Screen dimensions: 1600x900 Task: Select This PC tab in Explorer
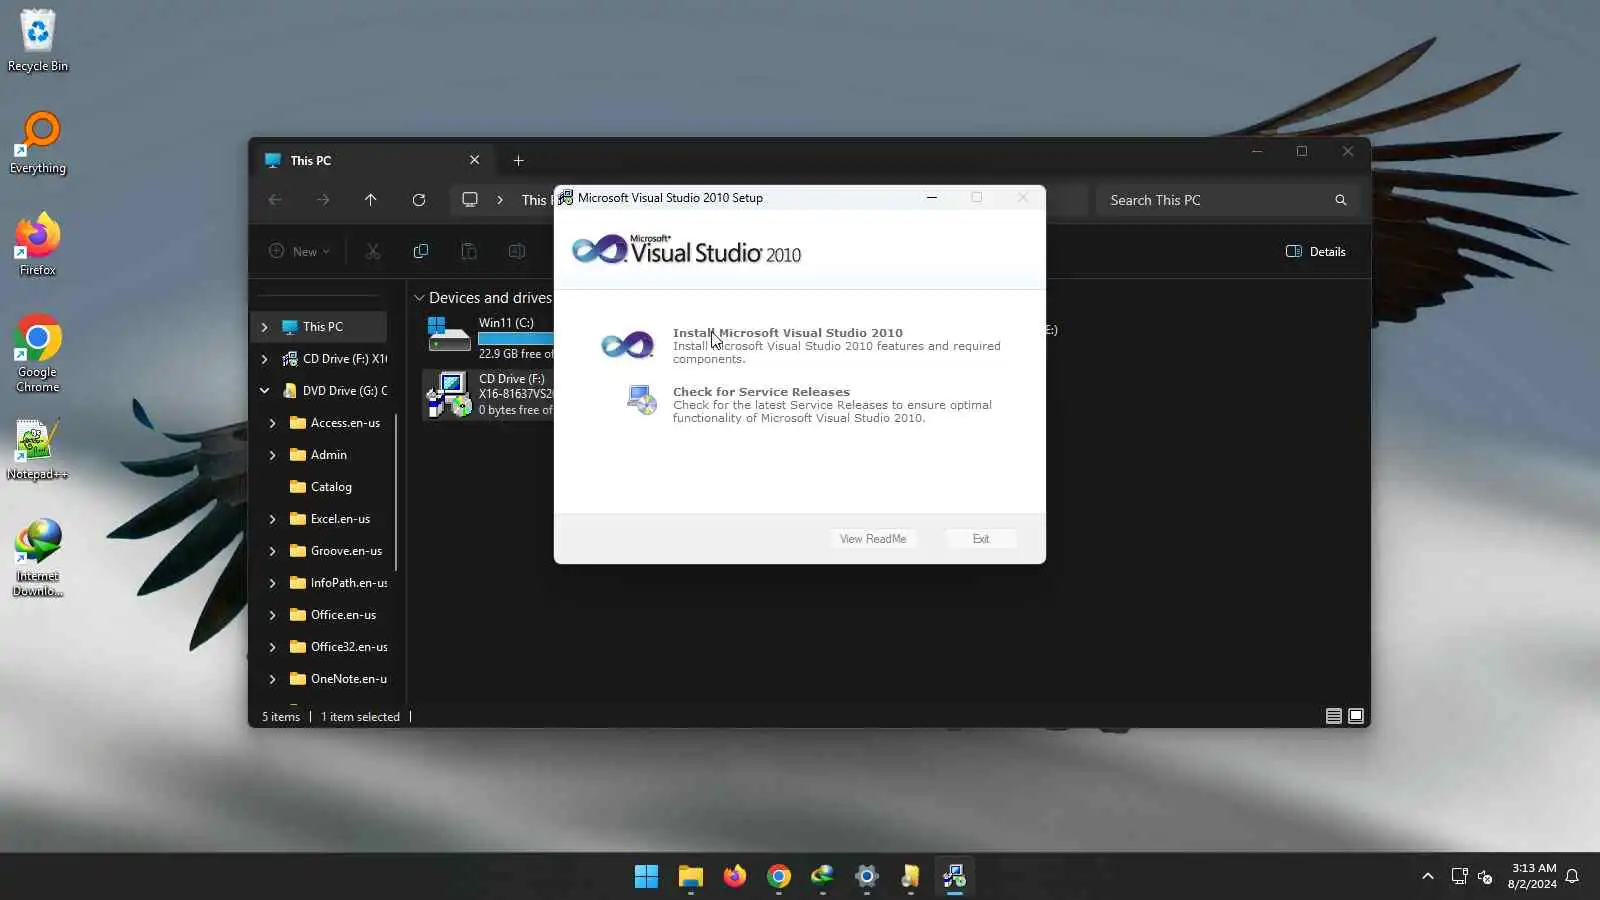[371, 160]
